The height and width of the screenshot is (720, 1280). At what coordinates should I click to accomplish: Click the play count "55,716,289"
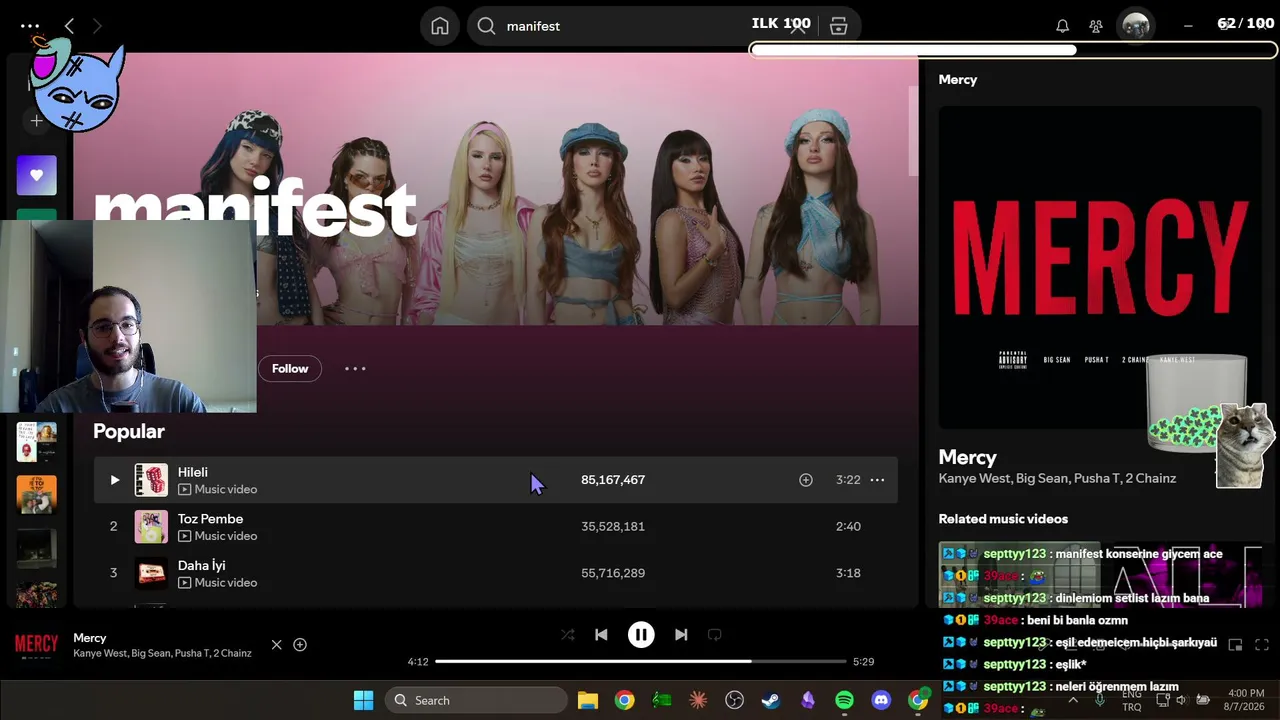(x=613, y=573)
